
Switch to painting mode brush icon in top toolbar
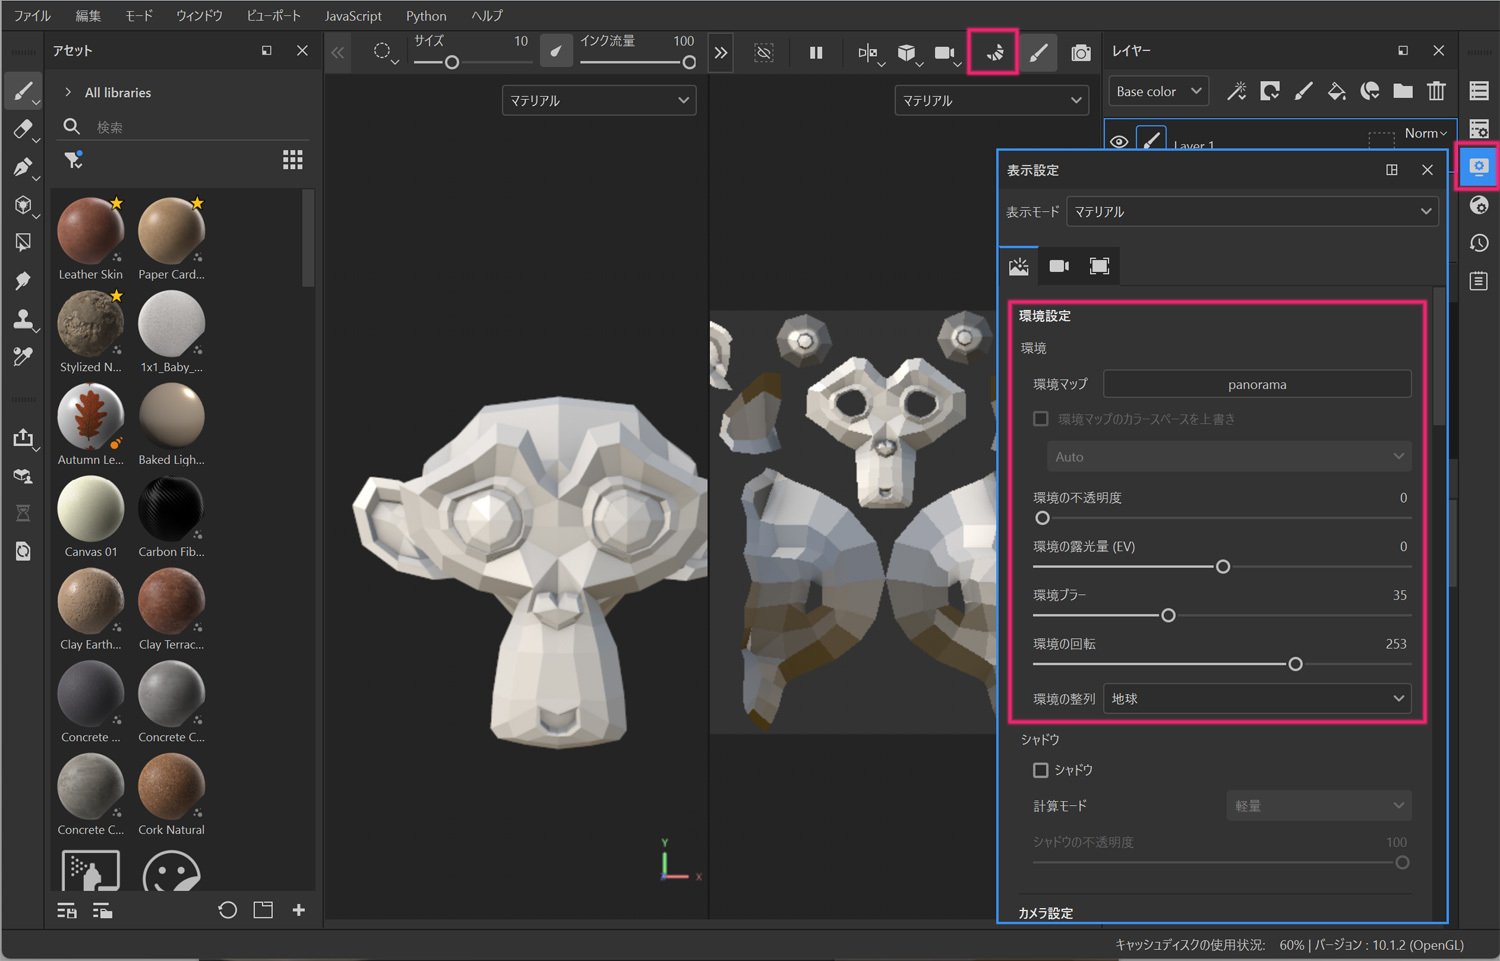click(x=1039, y=52)
